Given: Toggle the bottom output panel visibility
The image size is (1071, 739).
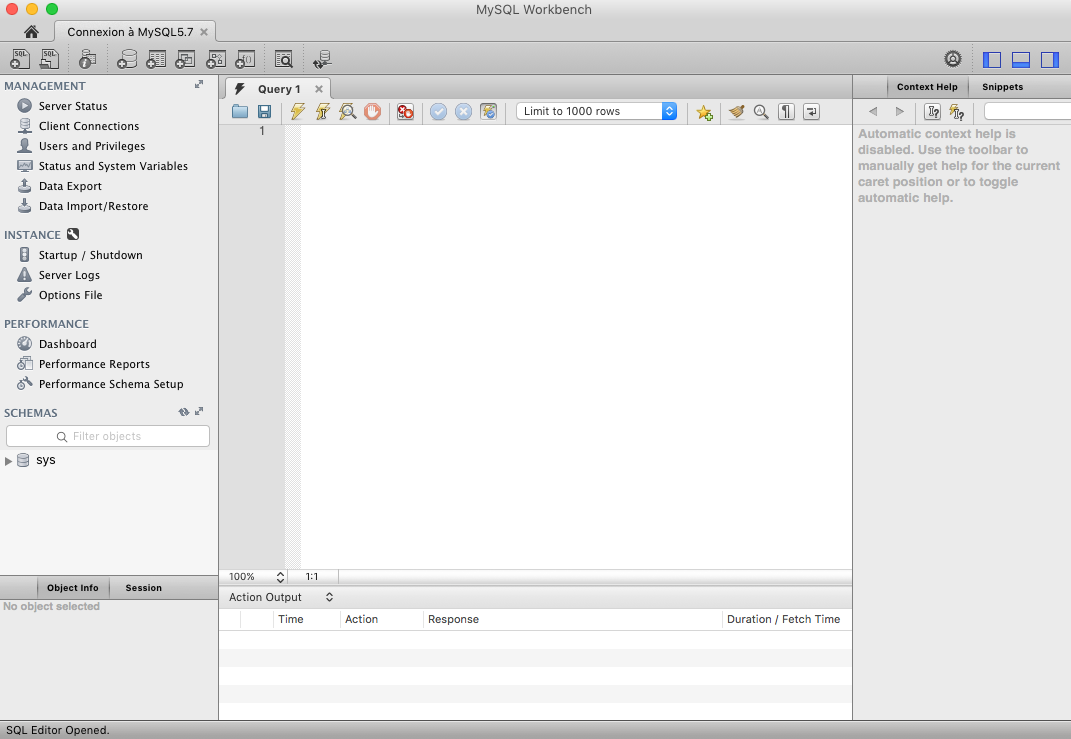Looking at the screenshot, I should (x=1021, y=60).
